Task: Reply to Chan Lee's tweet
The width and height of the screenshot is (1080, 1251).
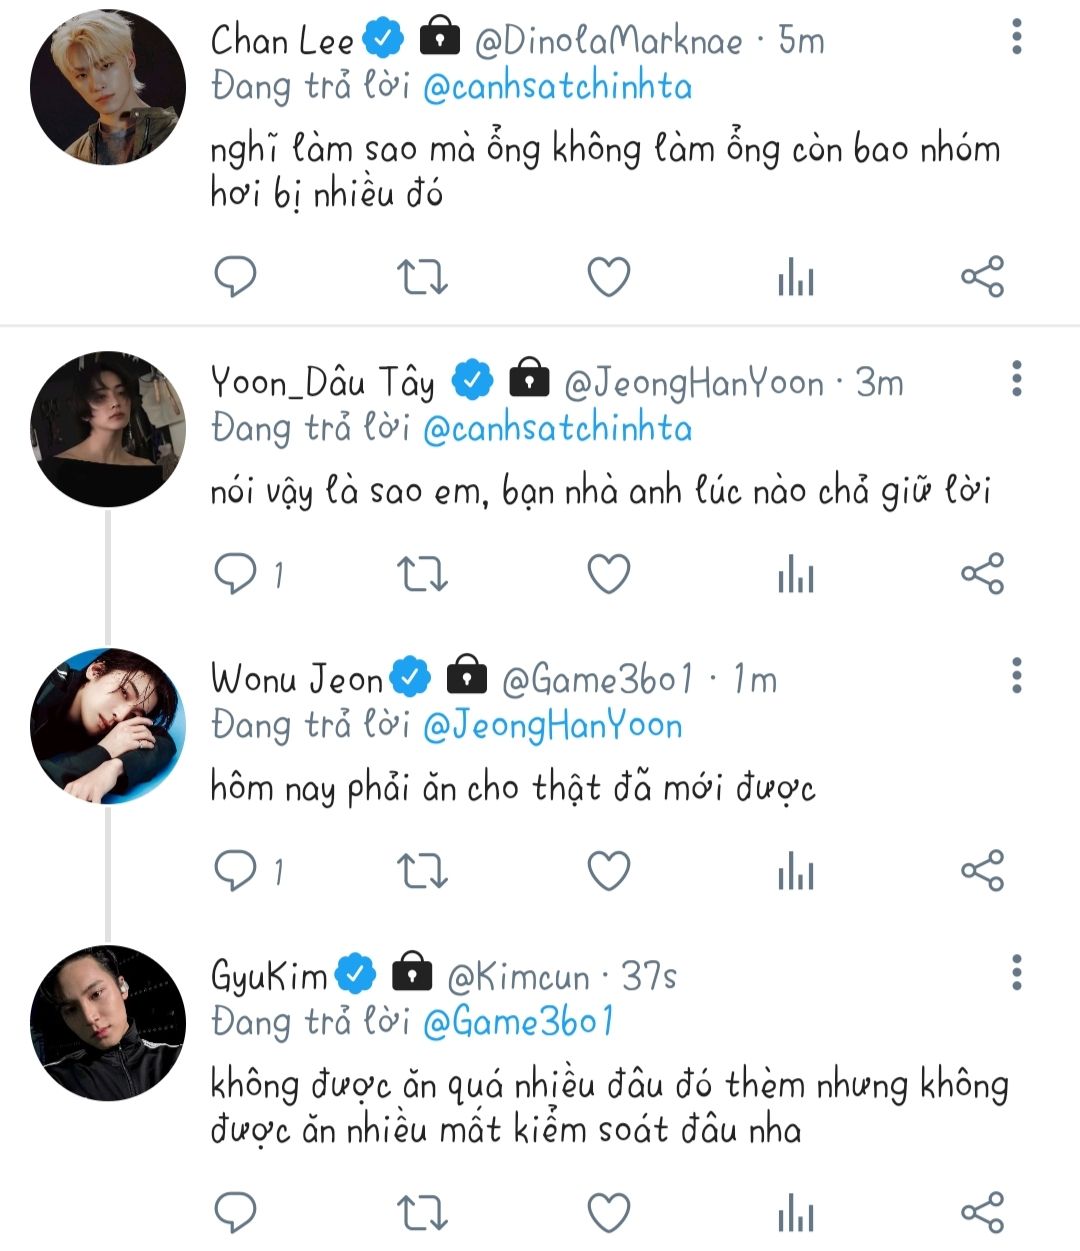Action: coord(236,277)
